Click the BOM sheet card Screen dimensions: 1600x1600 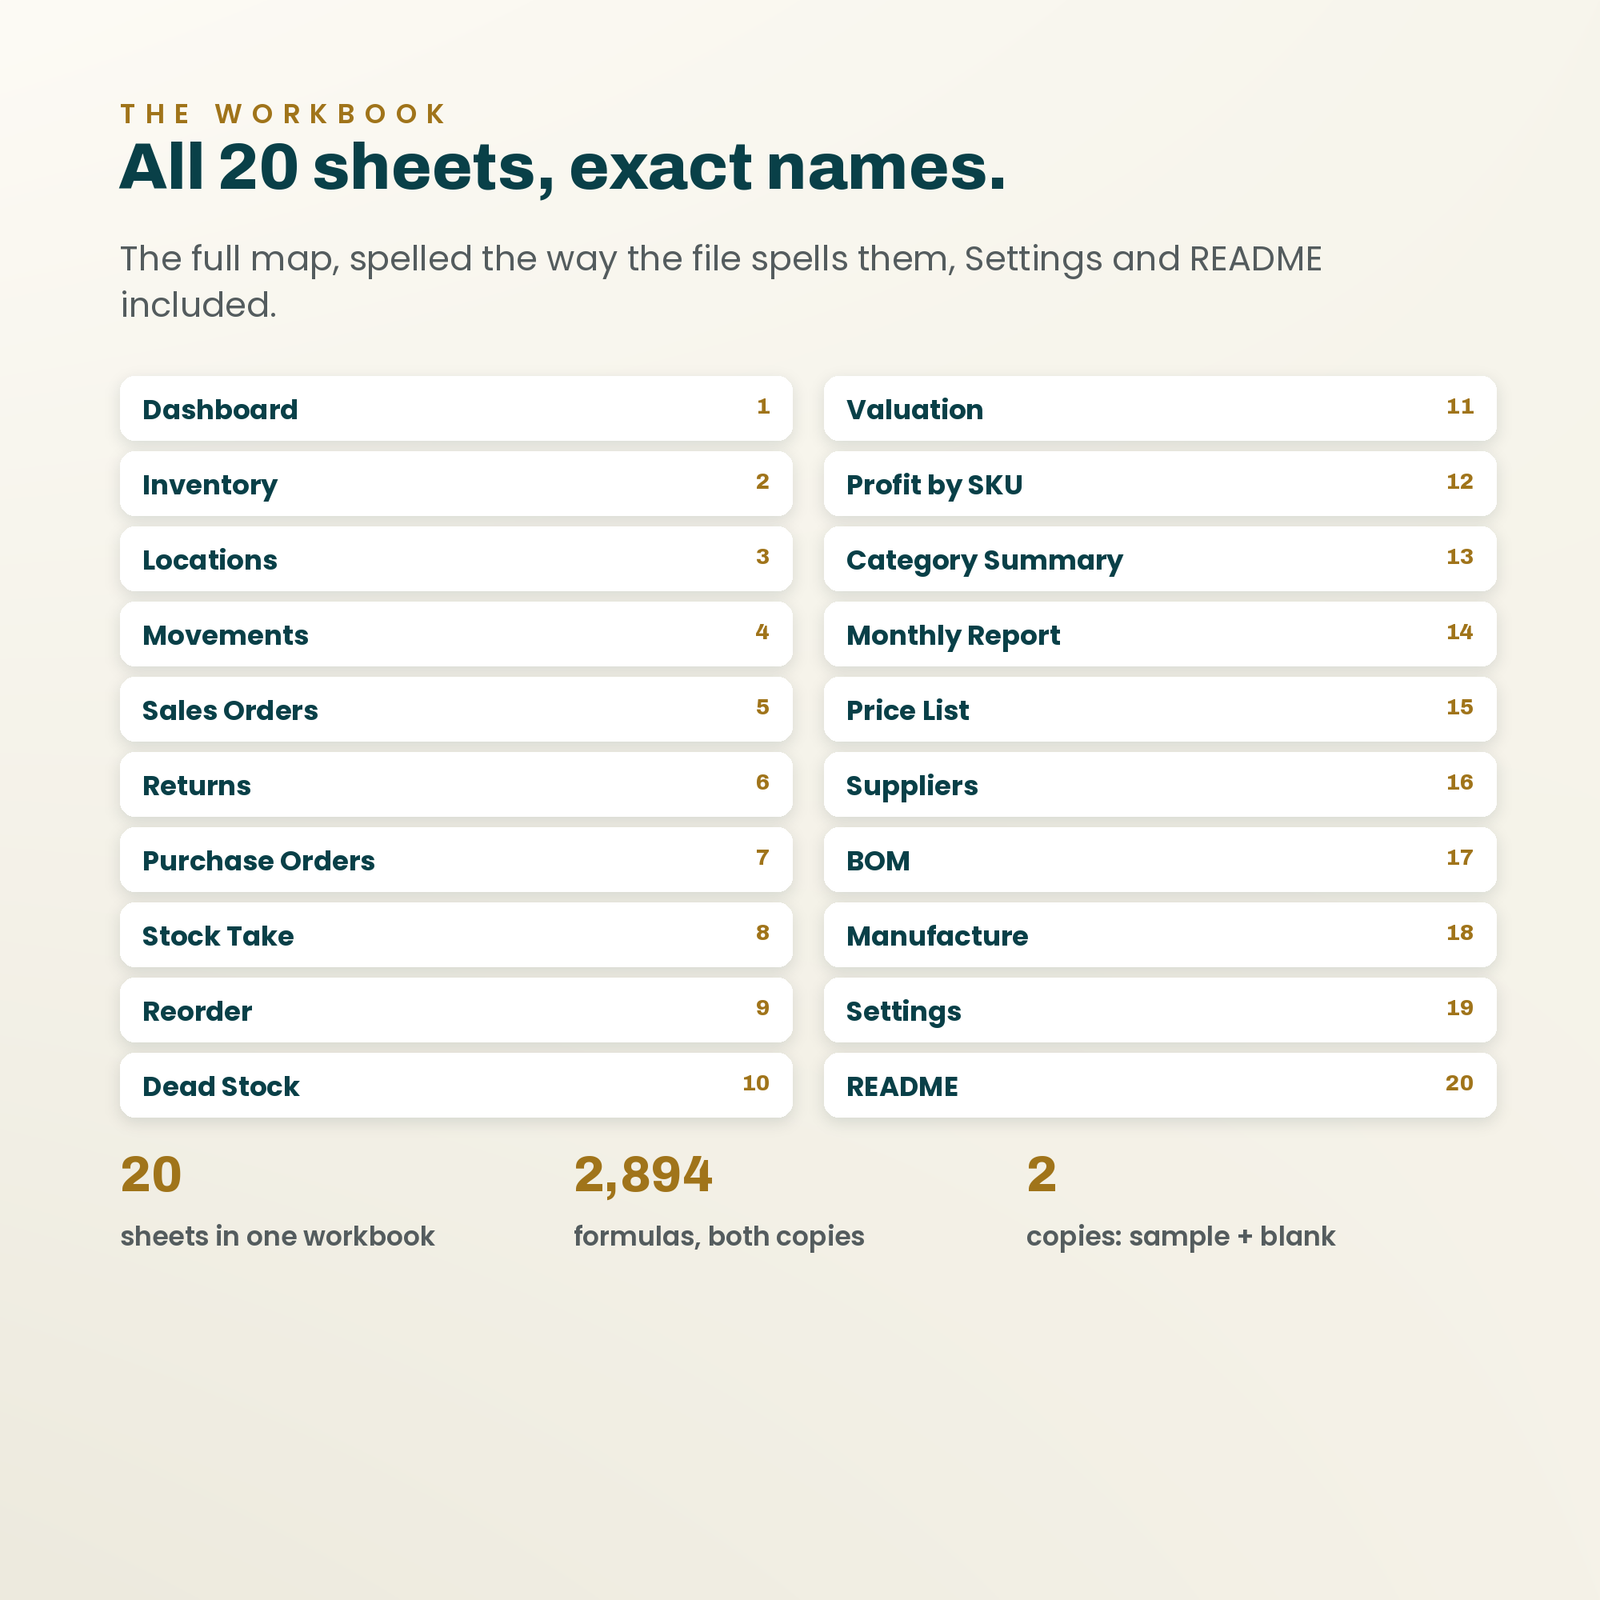pos(1160,860)
